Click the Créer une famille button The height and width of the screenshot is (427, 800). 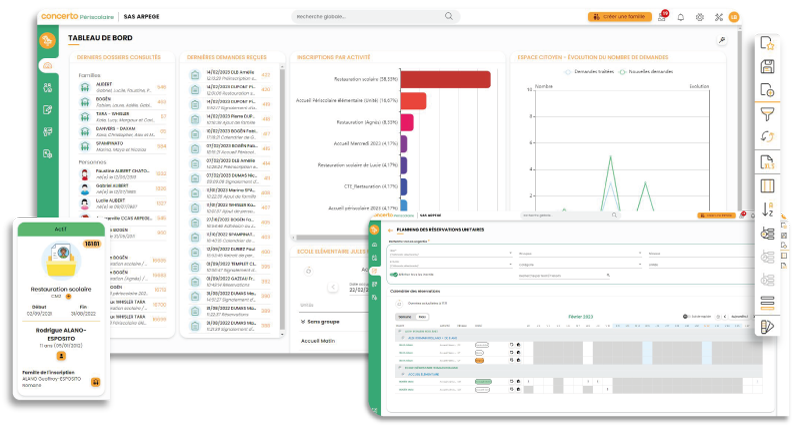(x=619, y=17)
